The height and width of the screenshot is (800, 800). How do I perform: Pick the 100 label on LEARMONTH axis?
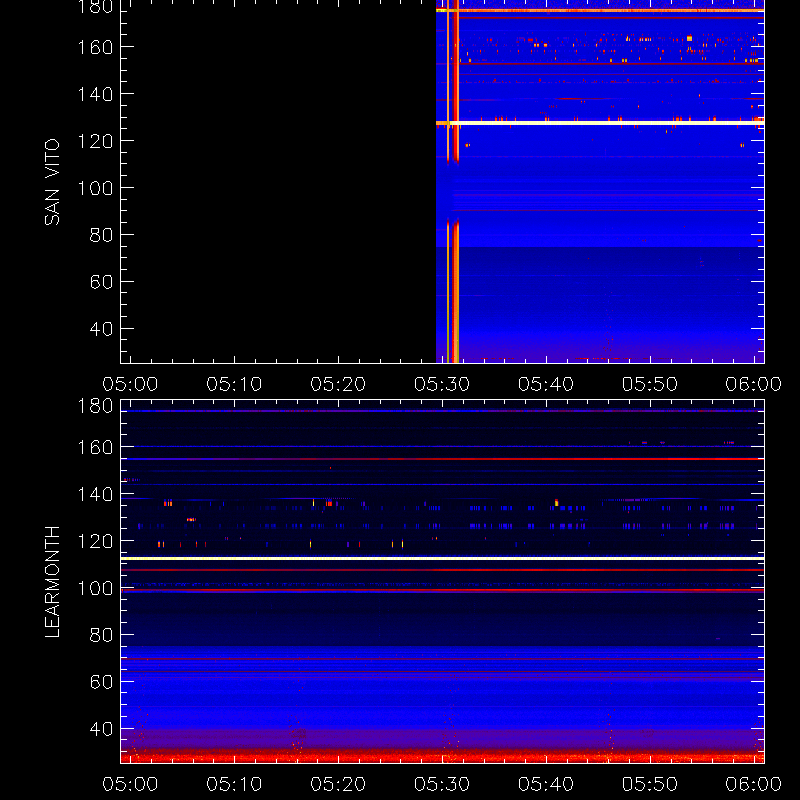(95, 588)
